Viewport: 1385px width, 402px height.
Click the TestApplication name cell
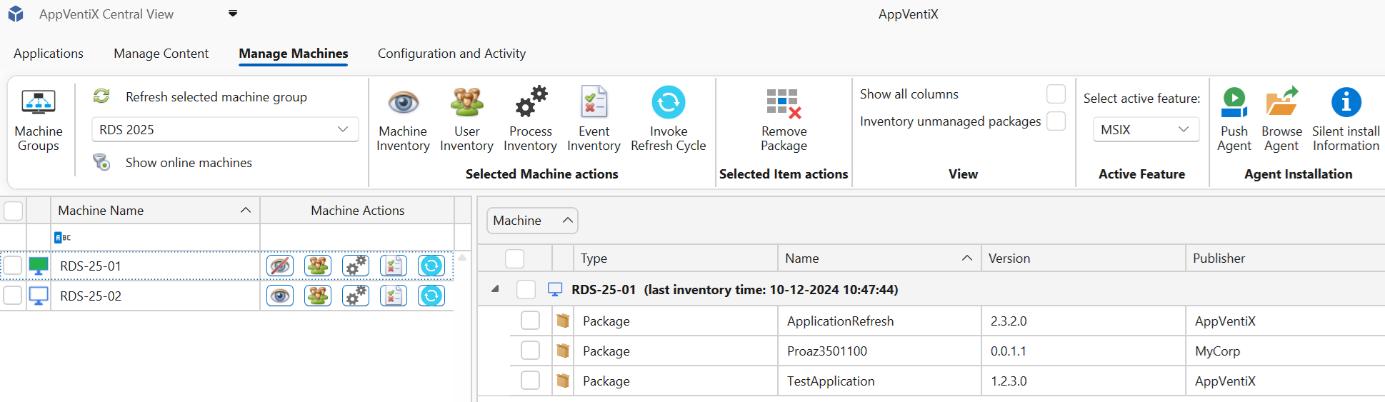[878, 381]
